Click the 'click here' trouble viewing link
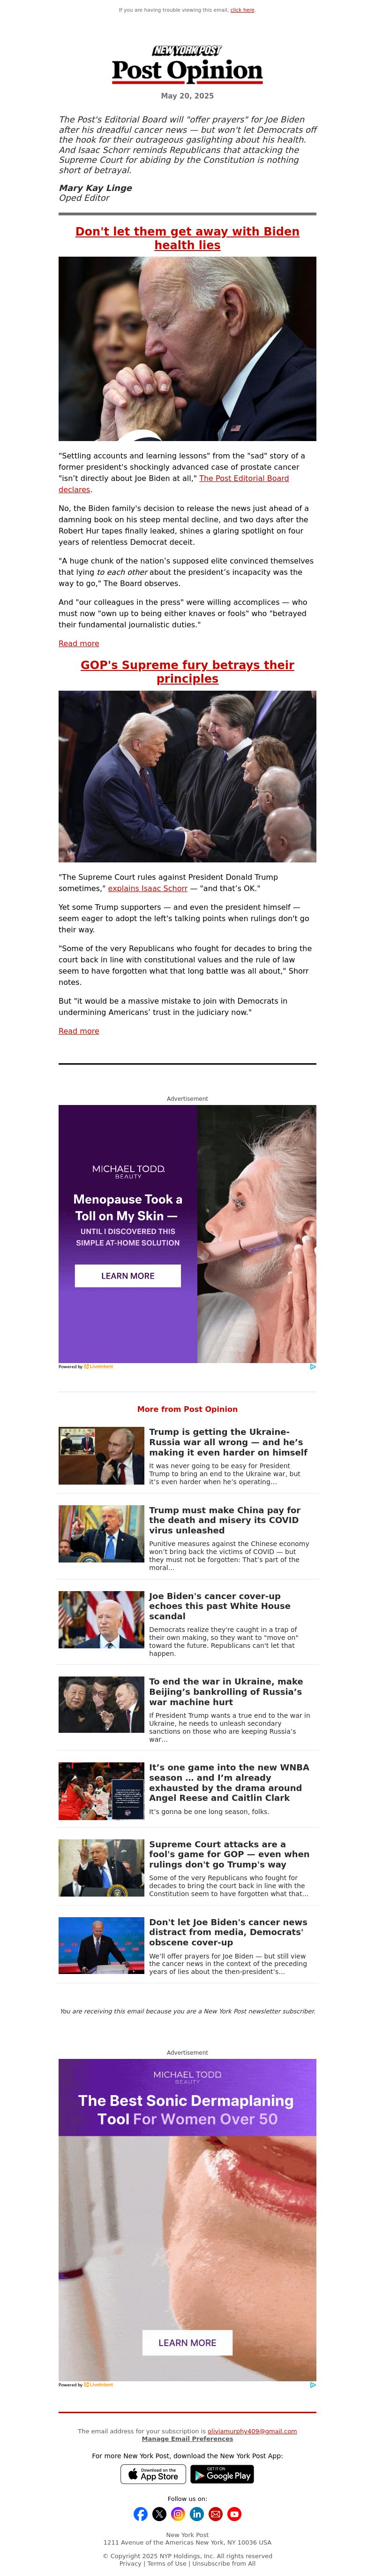The height and width of the screenshot is (2576, 375). (242, 10)
